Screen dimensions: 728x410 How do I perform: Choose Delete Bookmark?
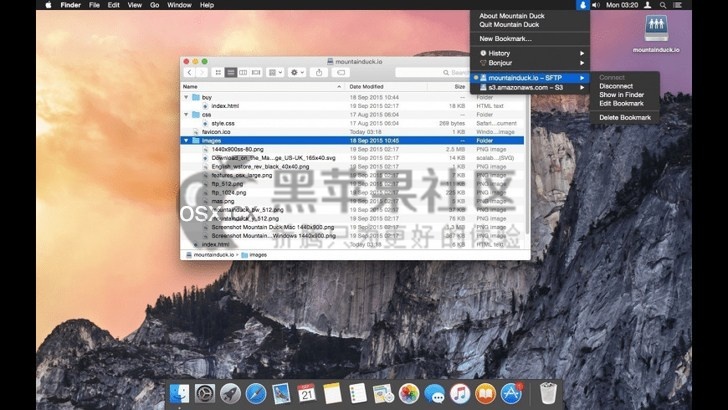(x=625, y=118)
